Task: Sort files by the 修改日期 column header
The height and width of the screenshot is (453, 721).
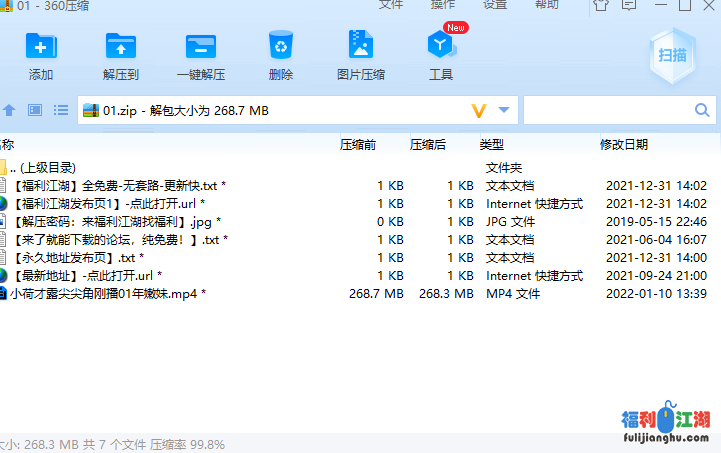Action: pyautogui.click(x=624, y=145)
